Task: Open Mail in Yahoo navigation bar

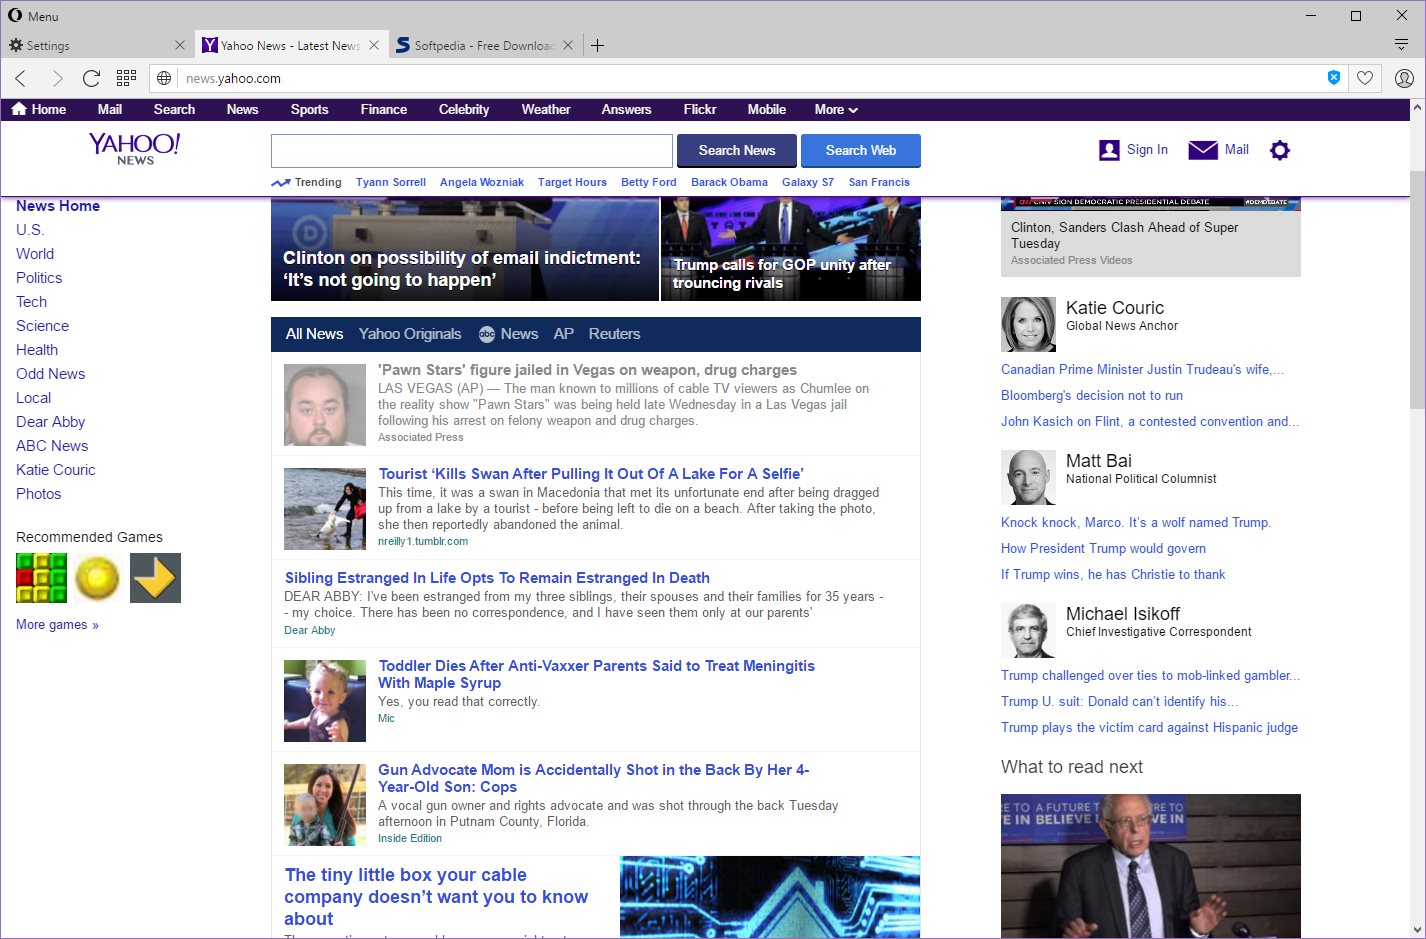Action: click(110, 109)
